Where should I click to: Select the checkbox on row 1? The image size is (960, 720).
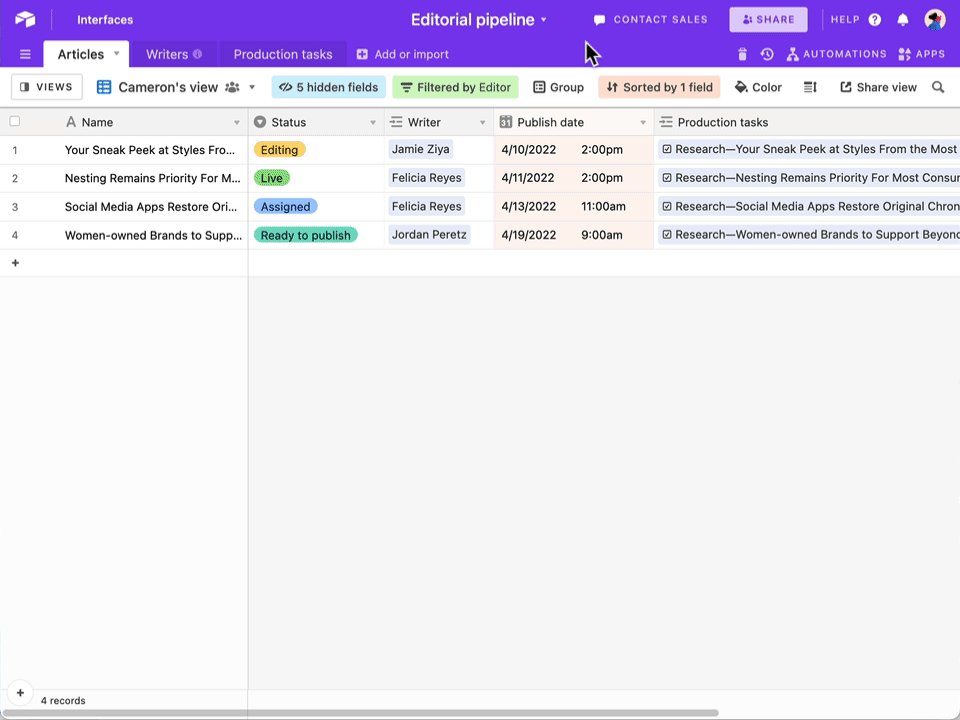14,149
